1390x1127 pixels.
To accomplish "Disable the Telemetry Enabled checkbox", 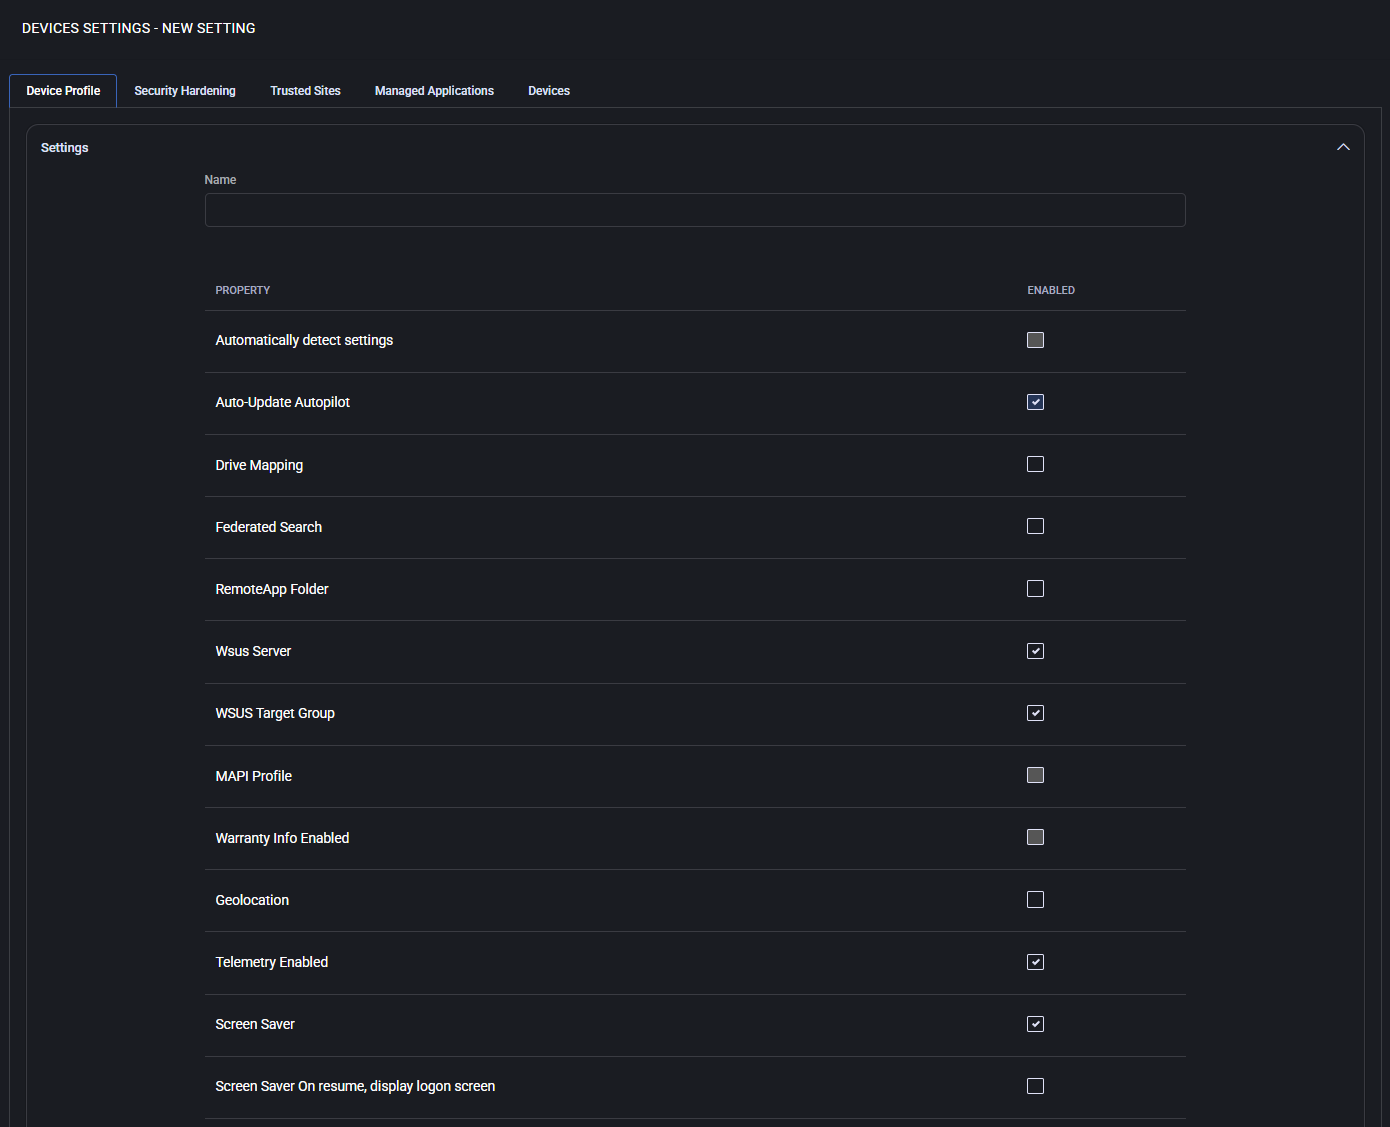I will point(1035,962).
